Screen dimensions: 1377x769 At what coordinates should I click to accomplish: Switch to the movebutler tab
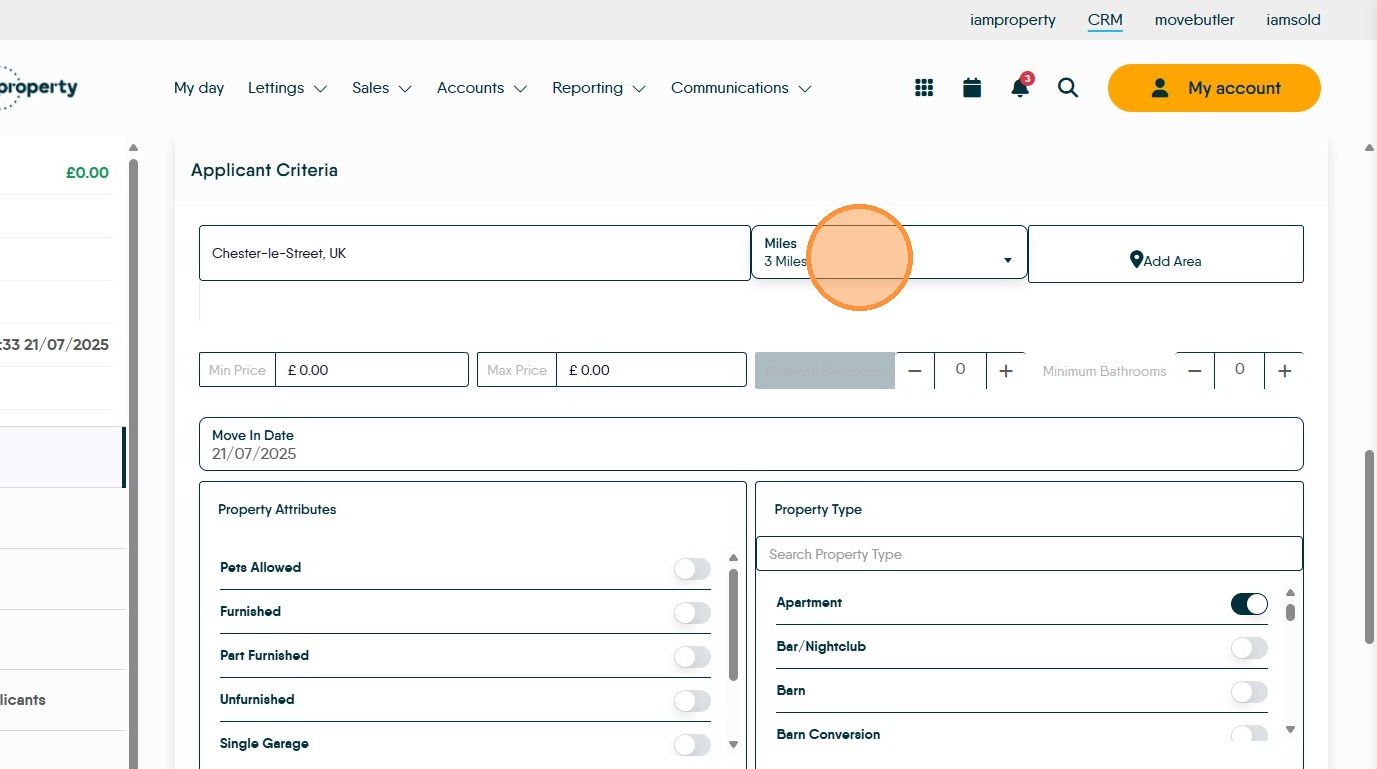pyautogui.click(x=1194, y=20)
